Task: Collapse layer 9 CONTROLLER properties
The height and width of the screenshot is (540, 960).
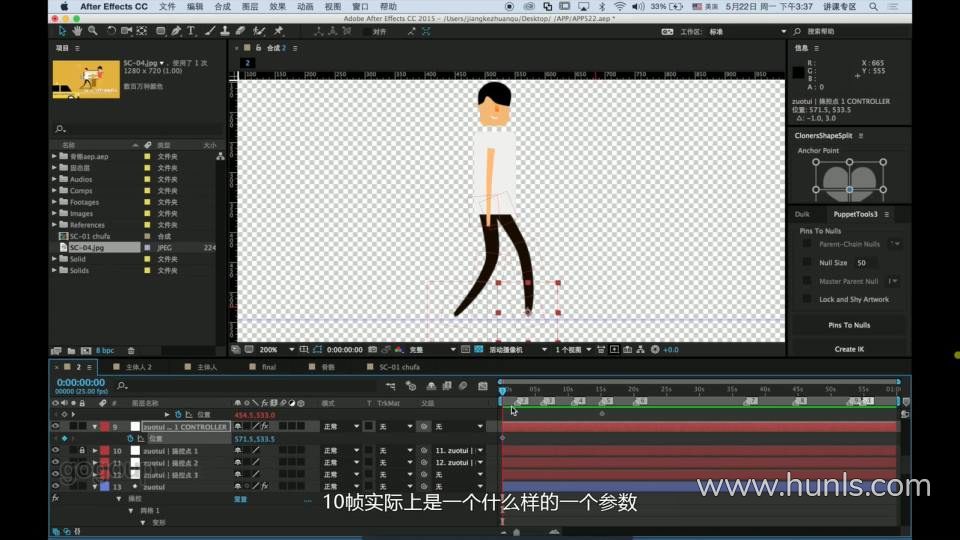Action: (x=95, y=427)
